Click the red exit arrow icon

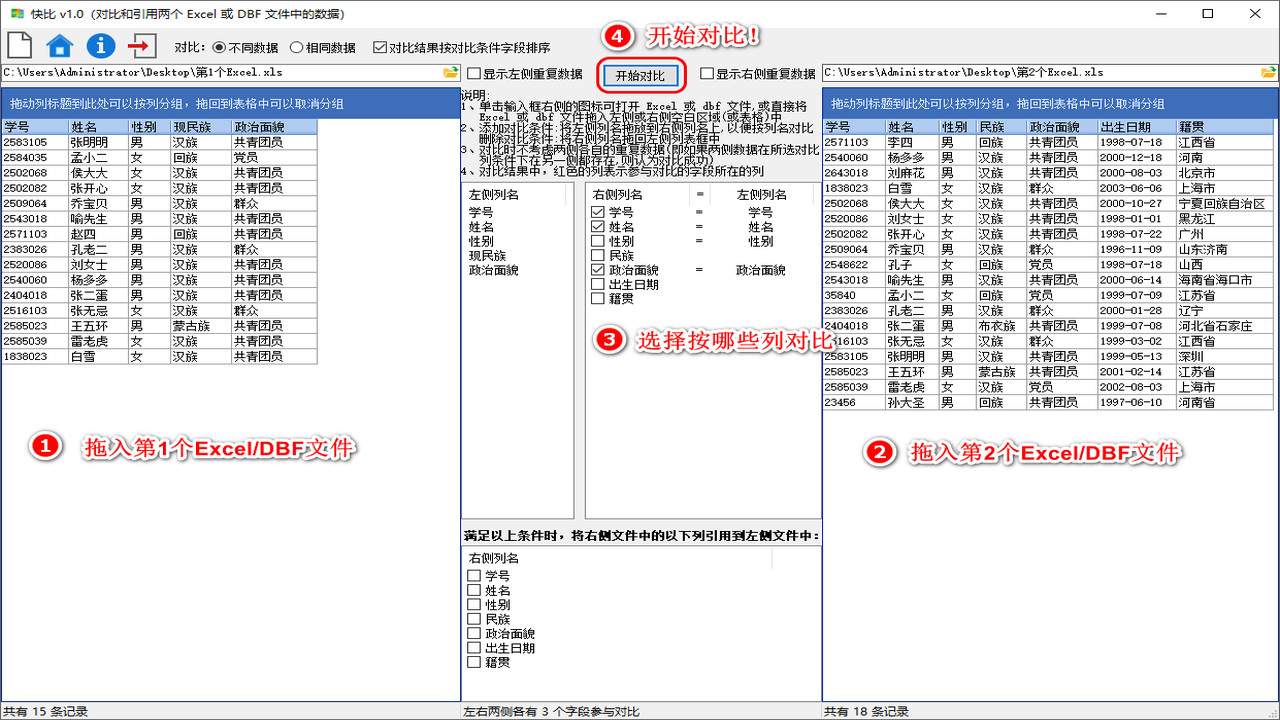[x=142, y=46]
